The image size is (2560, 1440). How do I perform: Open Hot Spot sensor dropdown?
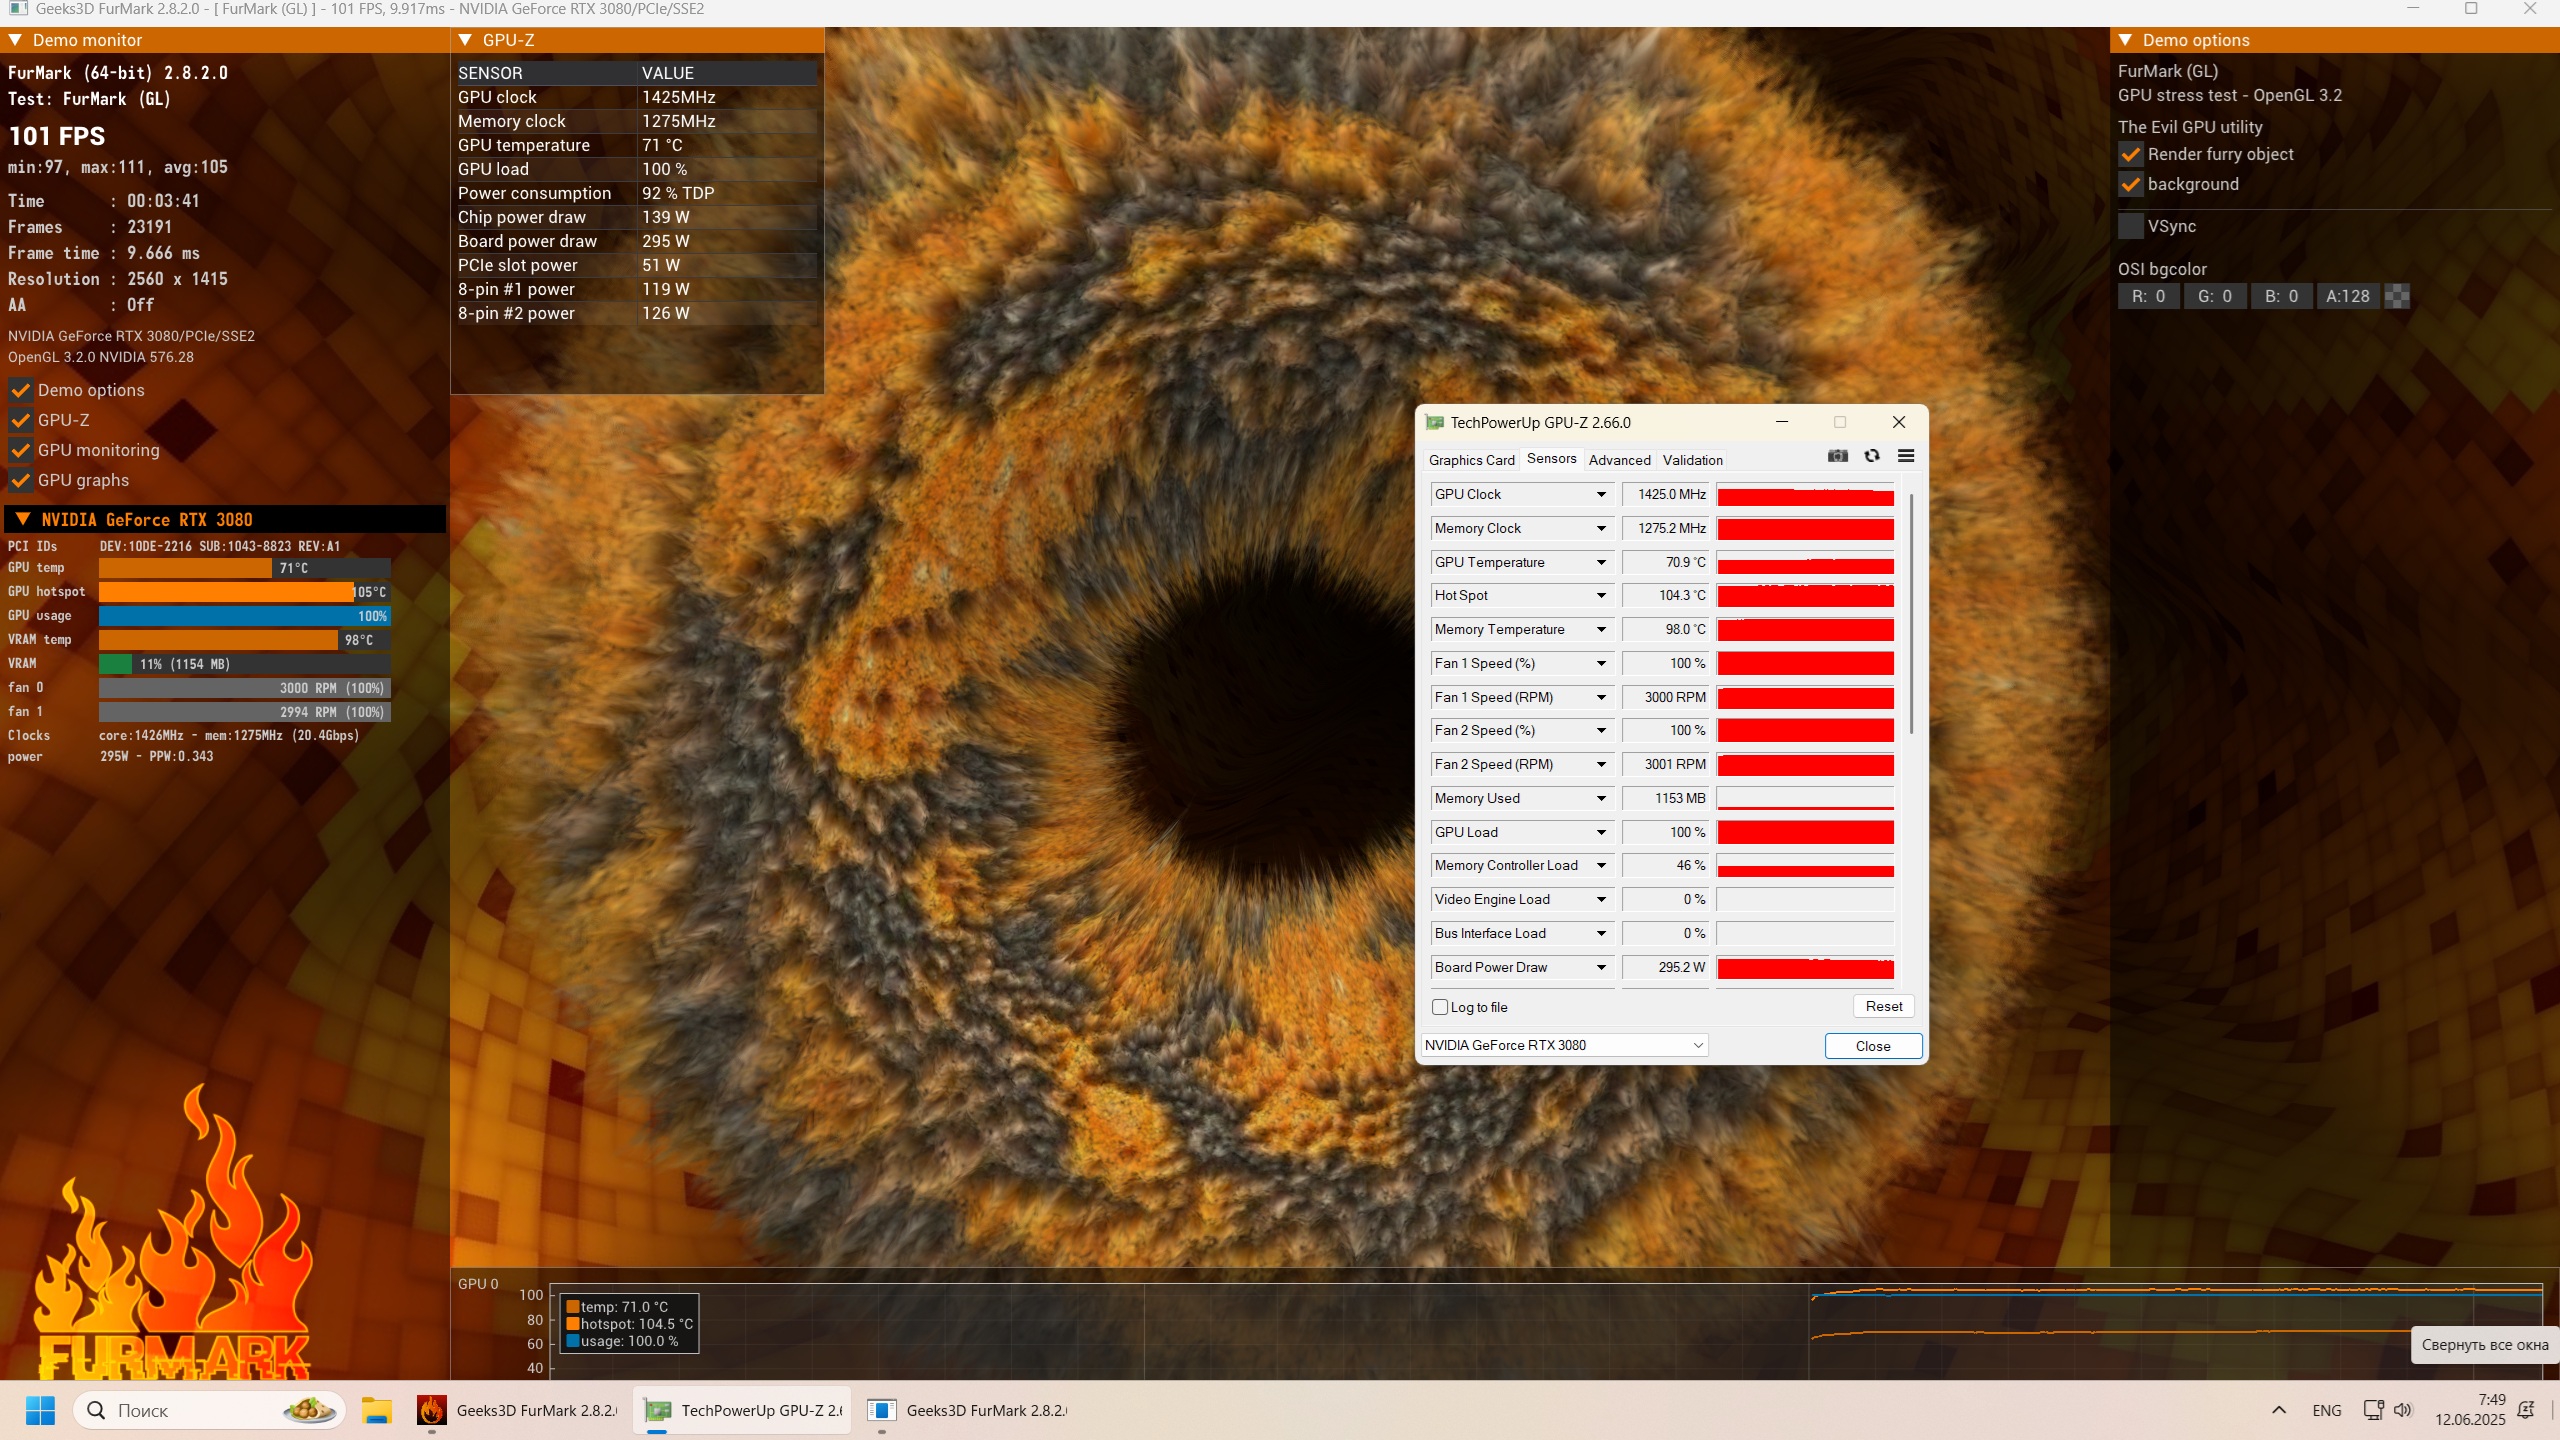click(x=1601, y=595)
